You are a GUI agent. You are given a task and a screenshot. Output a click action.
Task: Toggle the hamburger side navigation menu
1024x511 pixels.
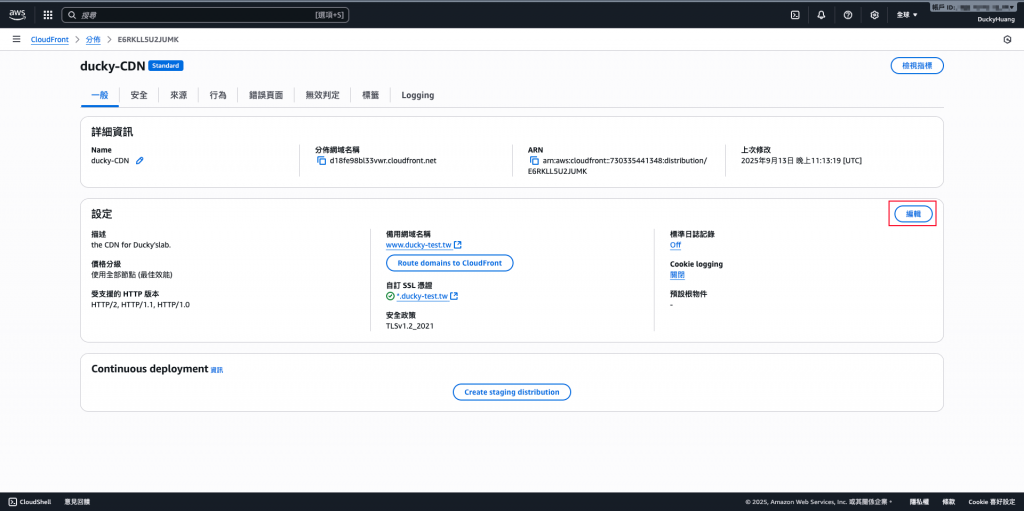(16, 39)
